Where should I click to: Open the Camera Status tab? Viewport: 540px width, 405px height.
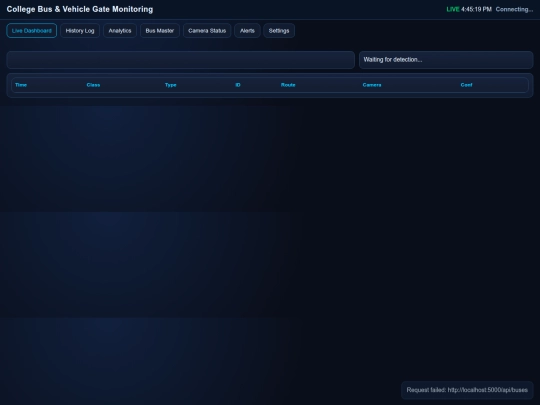pos(207,31)
